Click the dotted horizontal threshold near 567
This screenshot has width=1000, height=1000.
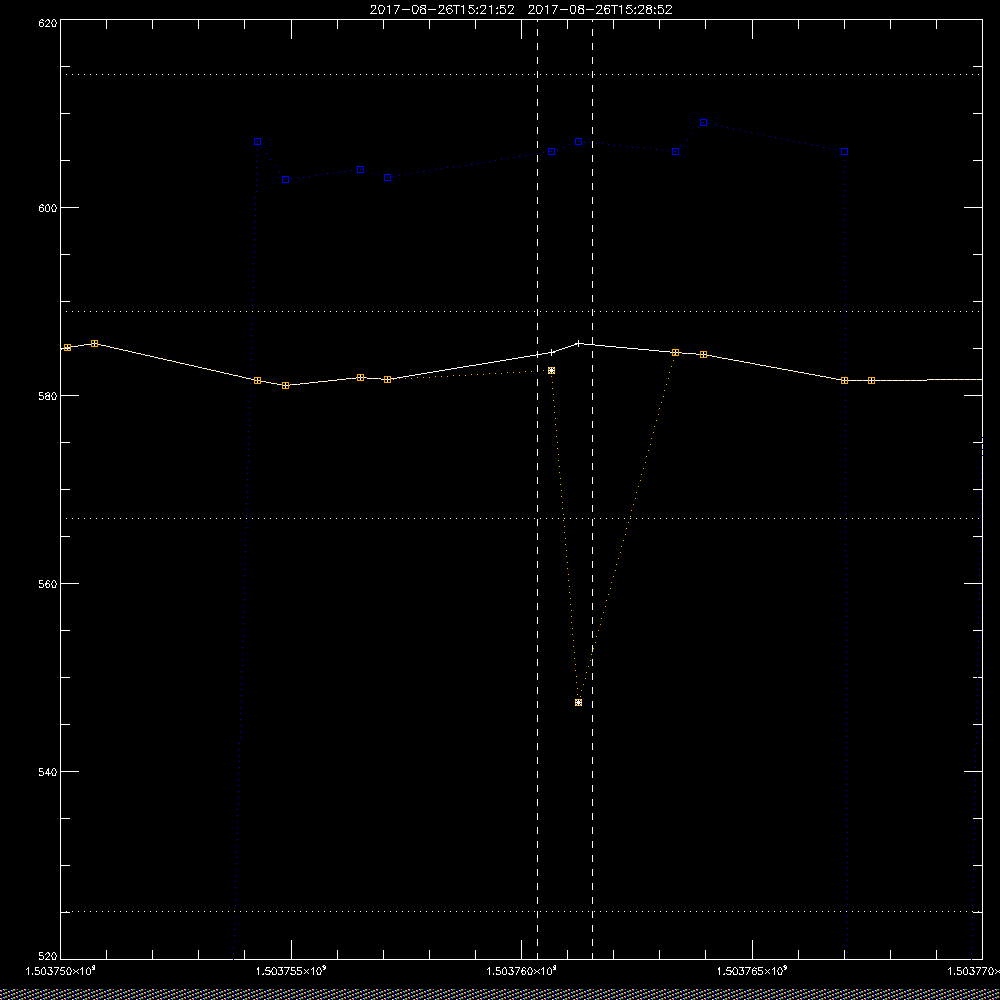point(521,518)
